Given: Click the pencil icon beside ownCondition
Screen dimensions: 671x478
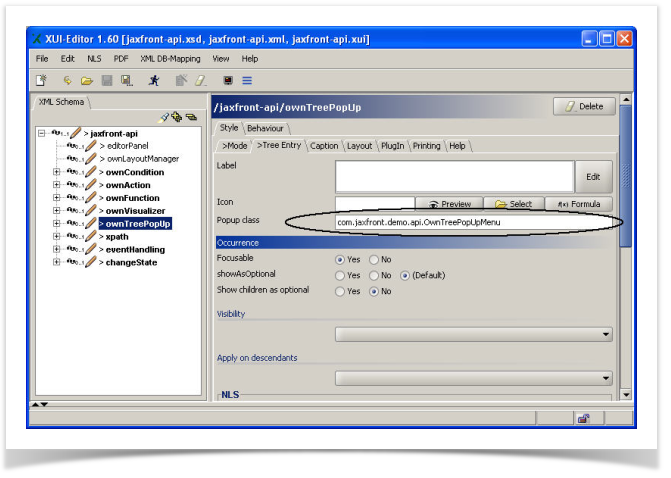Looking at the screenshot, I should (x=90, y=172).
